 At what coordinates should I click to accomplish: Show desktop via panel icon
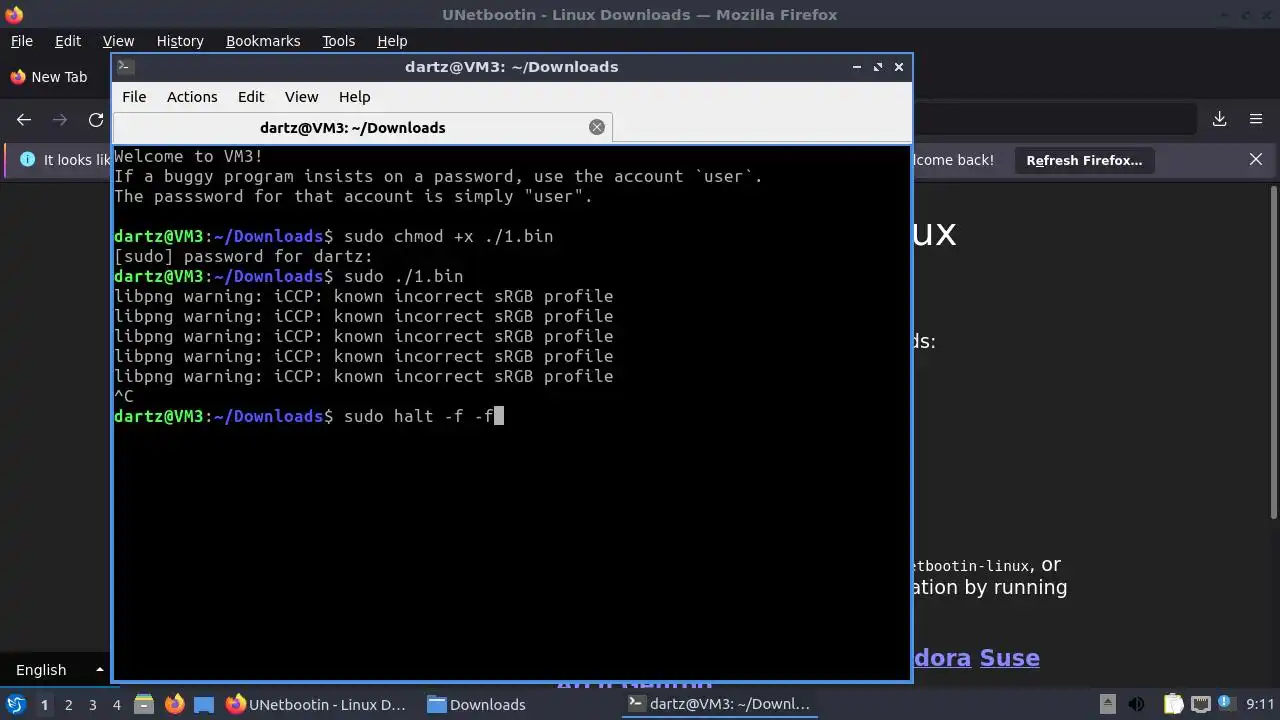pyautogui.click(x=204, y=704)
